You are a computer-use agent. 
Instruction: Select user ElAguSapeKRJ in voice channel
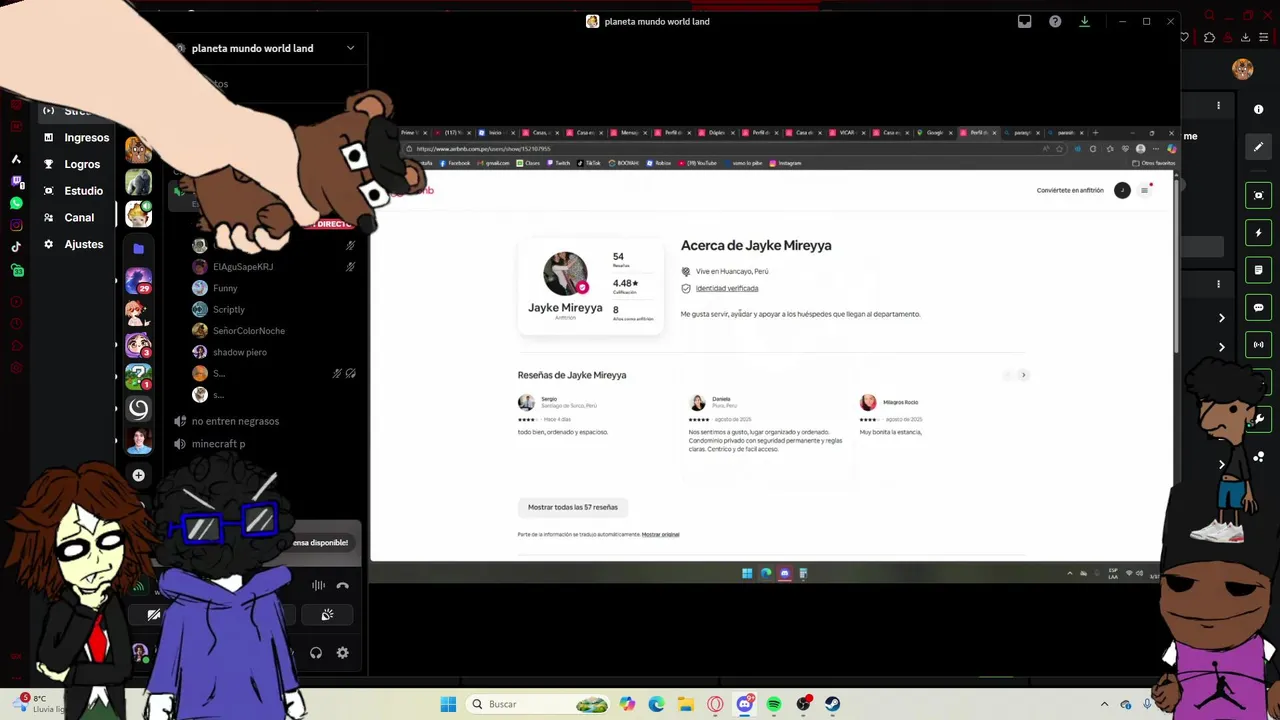[x=242, y=267]
